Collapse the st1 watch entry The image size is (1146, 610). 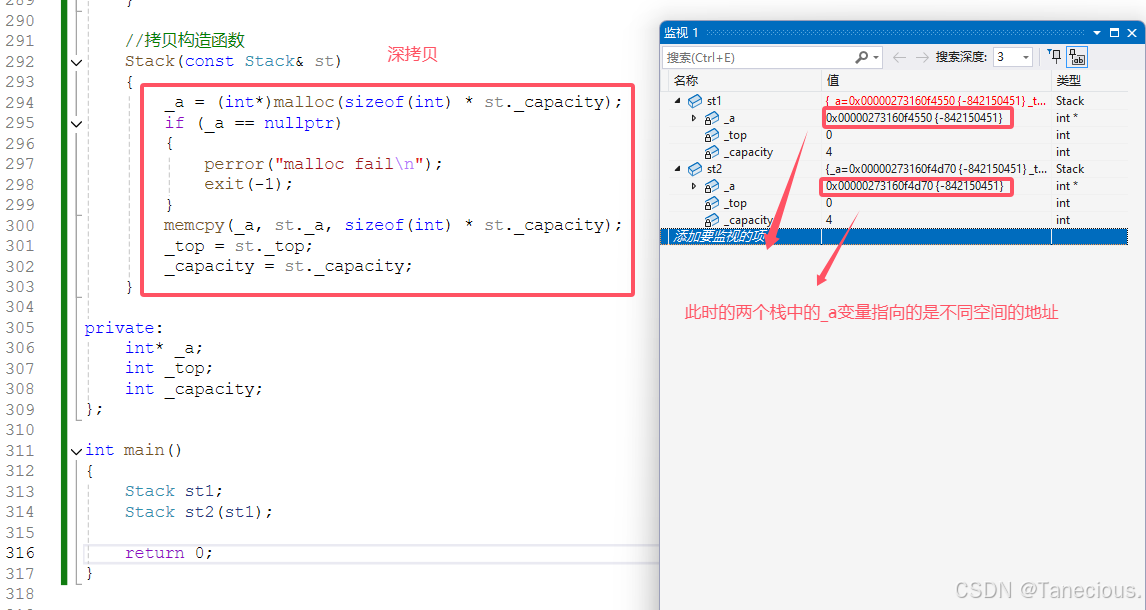pyautogui.click(x=678, y=101)
